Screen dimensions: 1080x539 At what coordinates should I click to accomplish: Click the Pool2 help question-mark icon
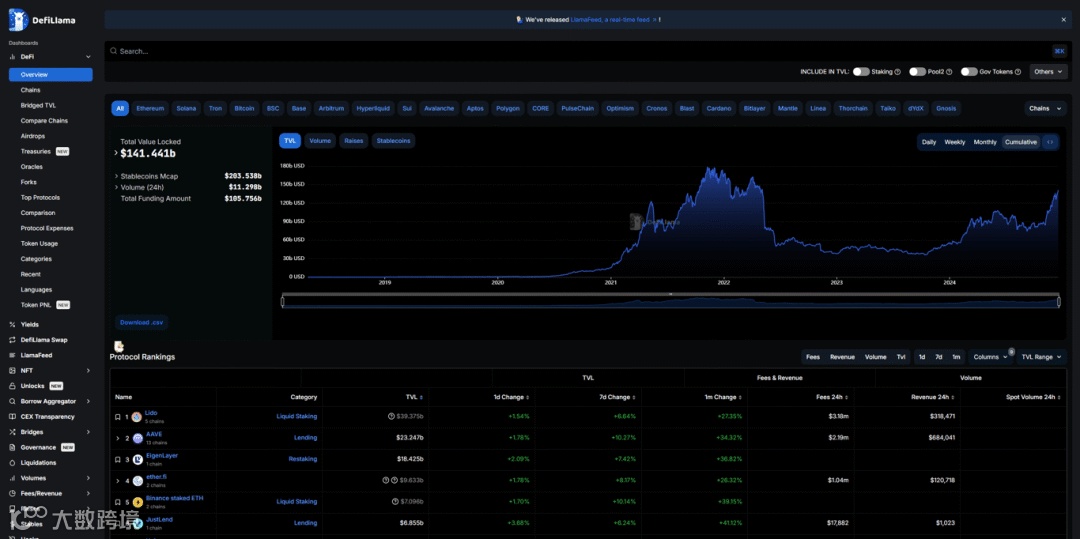[x=949, y=72]
